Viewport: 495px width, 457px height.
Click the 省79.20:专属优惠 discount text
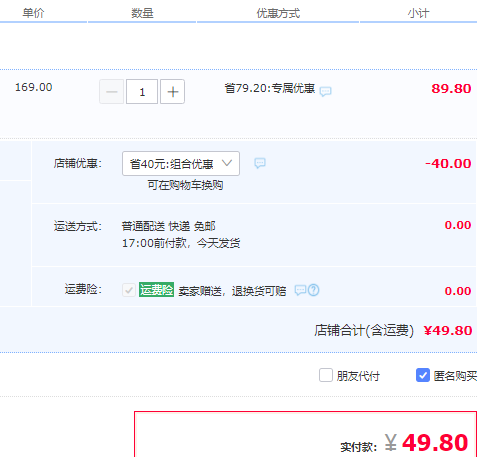click(270, 88)
